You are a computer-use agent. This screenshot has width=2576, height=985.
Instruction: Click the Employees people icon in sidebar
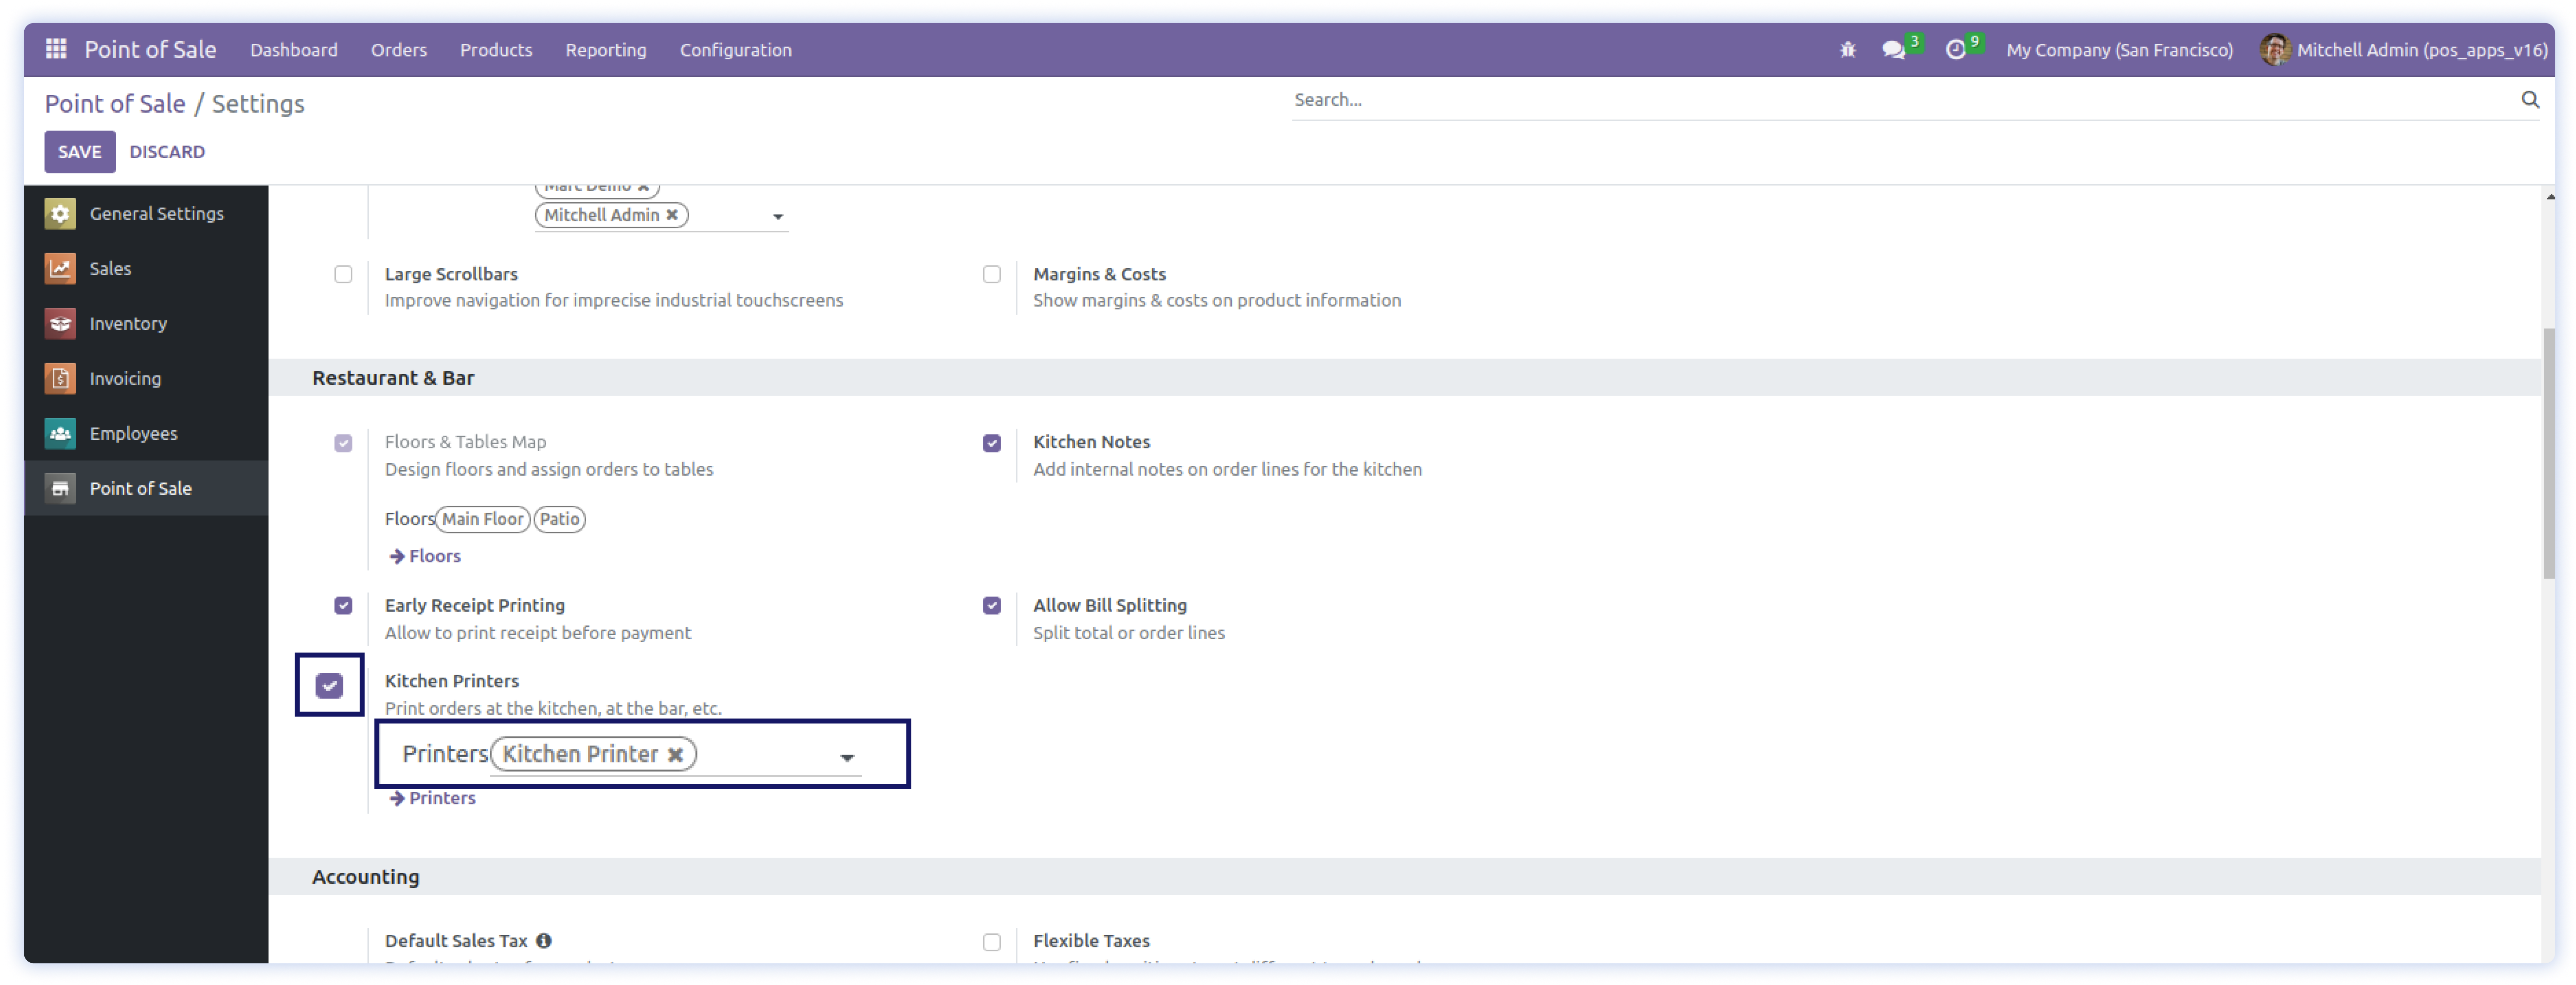click(60, 433)
